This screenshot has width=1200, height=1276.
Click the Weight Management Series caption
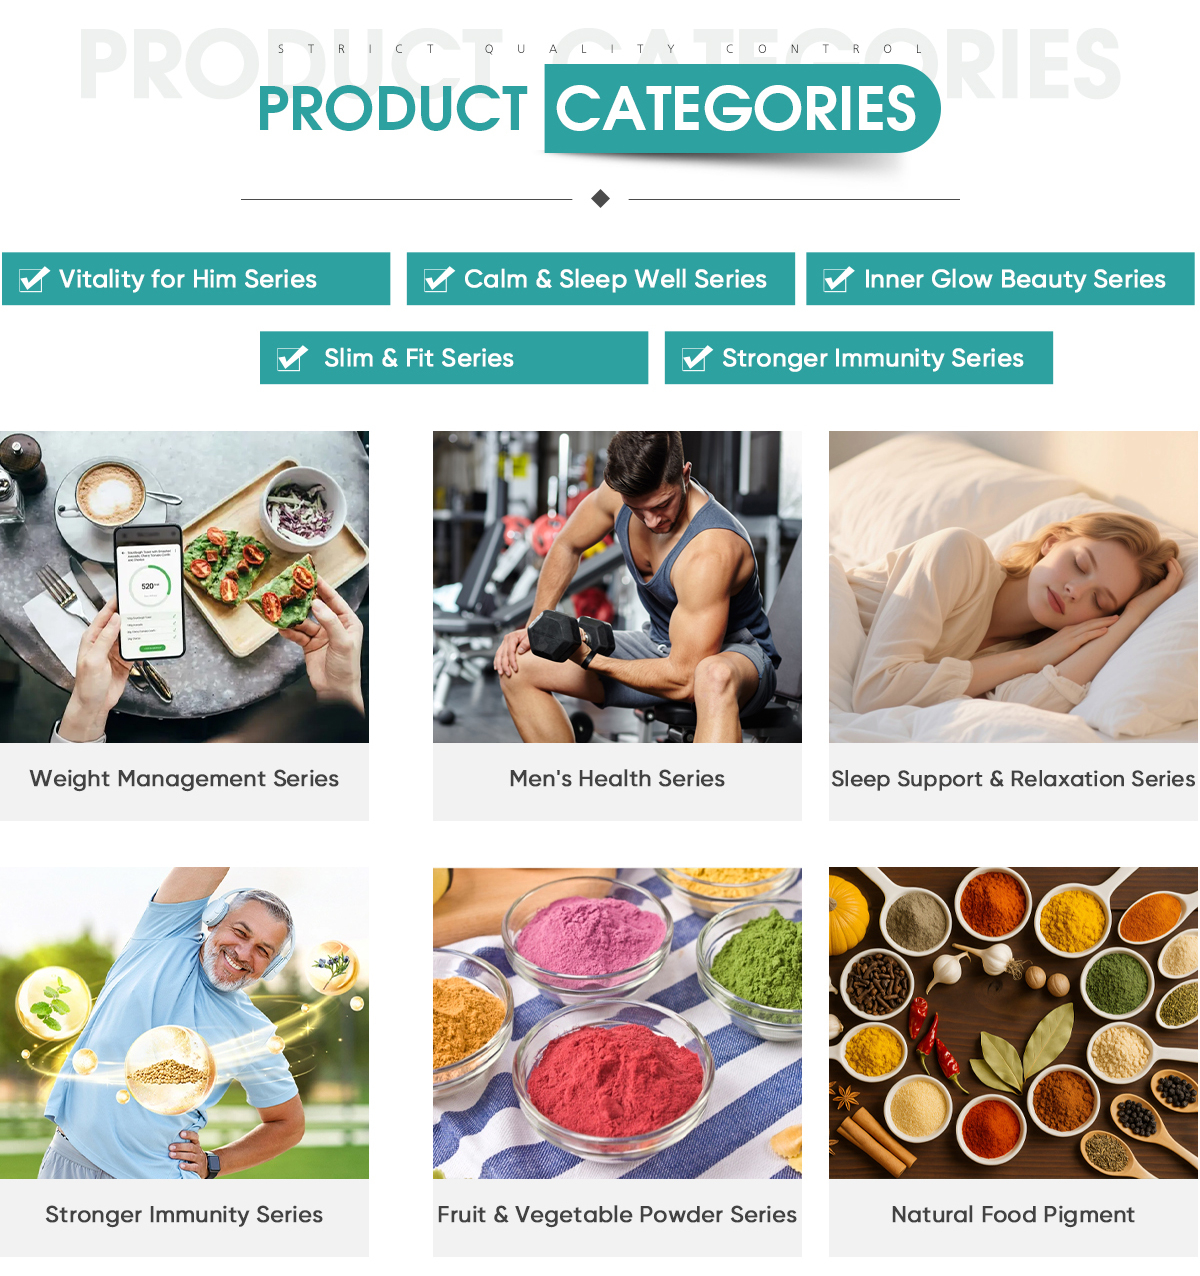pyautogui.click(x=184, y=779)
